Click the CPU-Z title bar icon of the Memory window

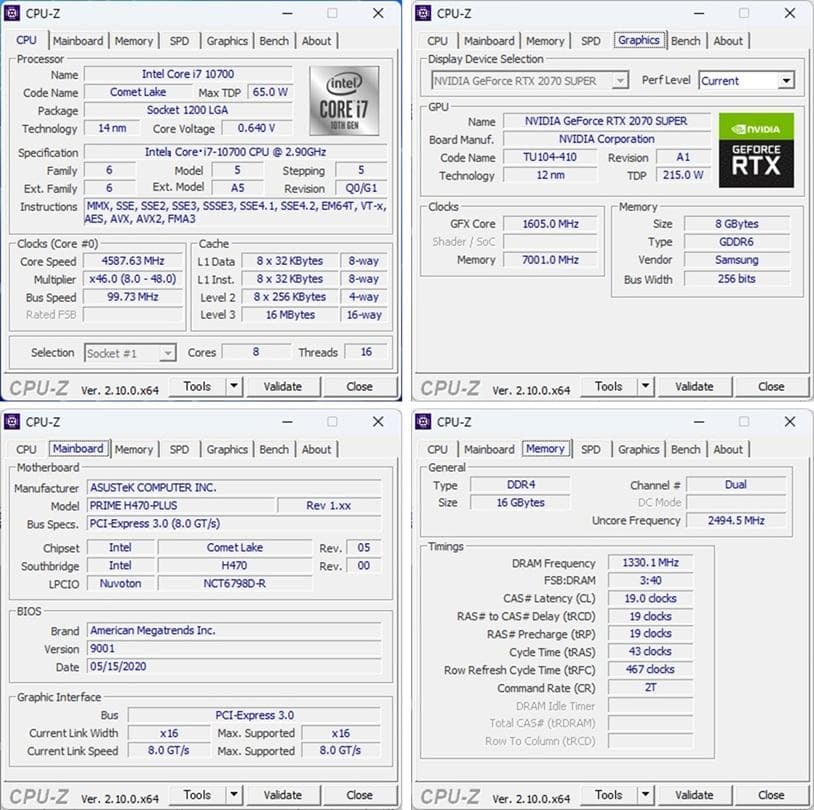click(424, 422)
